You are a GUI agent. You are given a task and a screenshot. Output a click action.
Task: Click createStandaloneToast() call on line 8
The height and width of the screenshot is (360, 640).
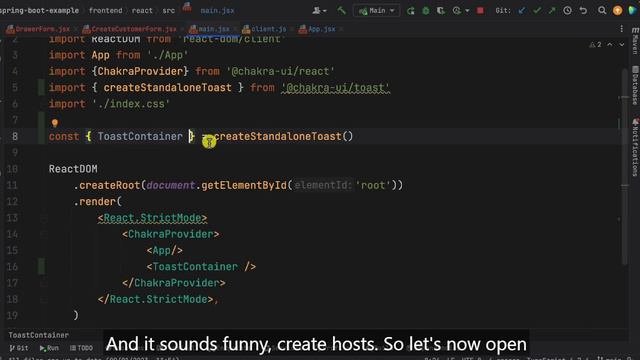coord(283,136)
